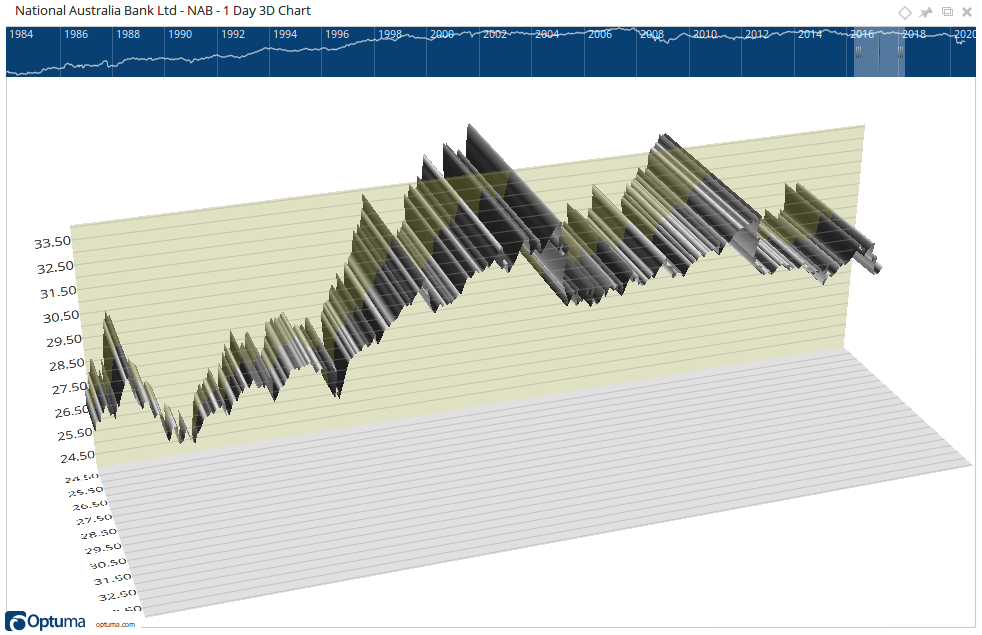Click the 25.50 label on the vertical price axis
This screenshot has width=982, height=635.
[75, 434]
